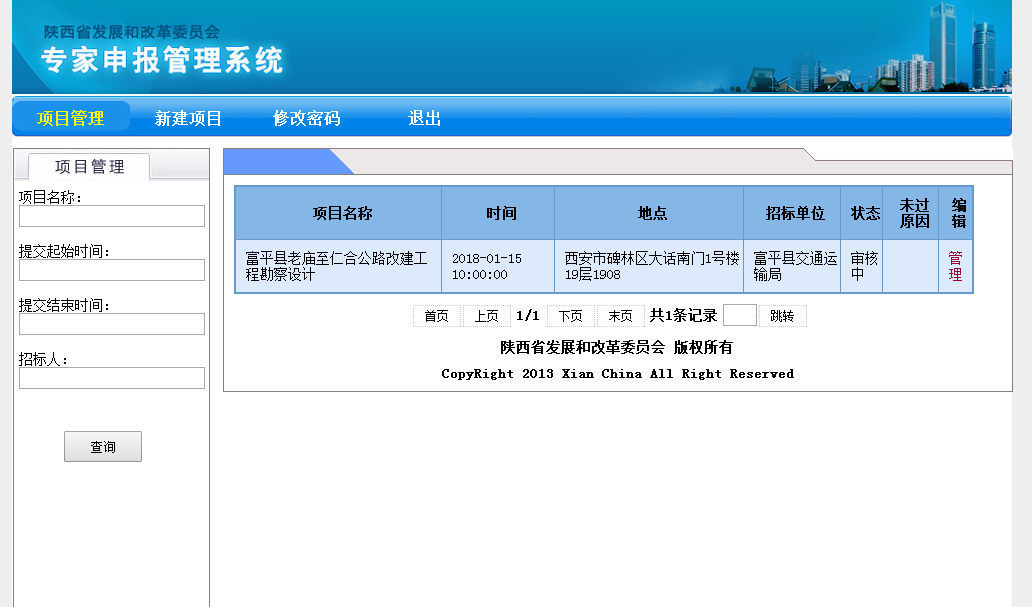The width and height of the screenshot is (1032, 607).
Task: Focus the 项目名称 search field
Action: (111, 216)
